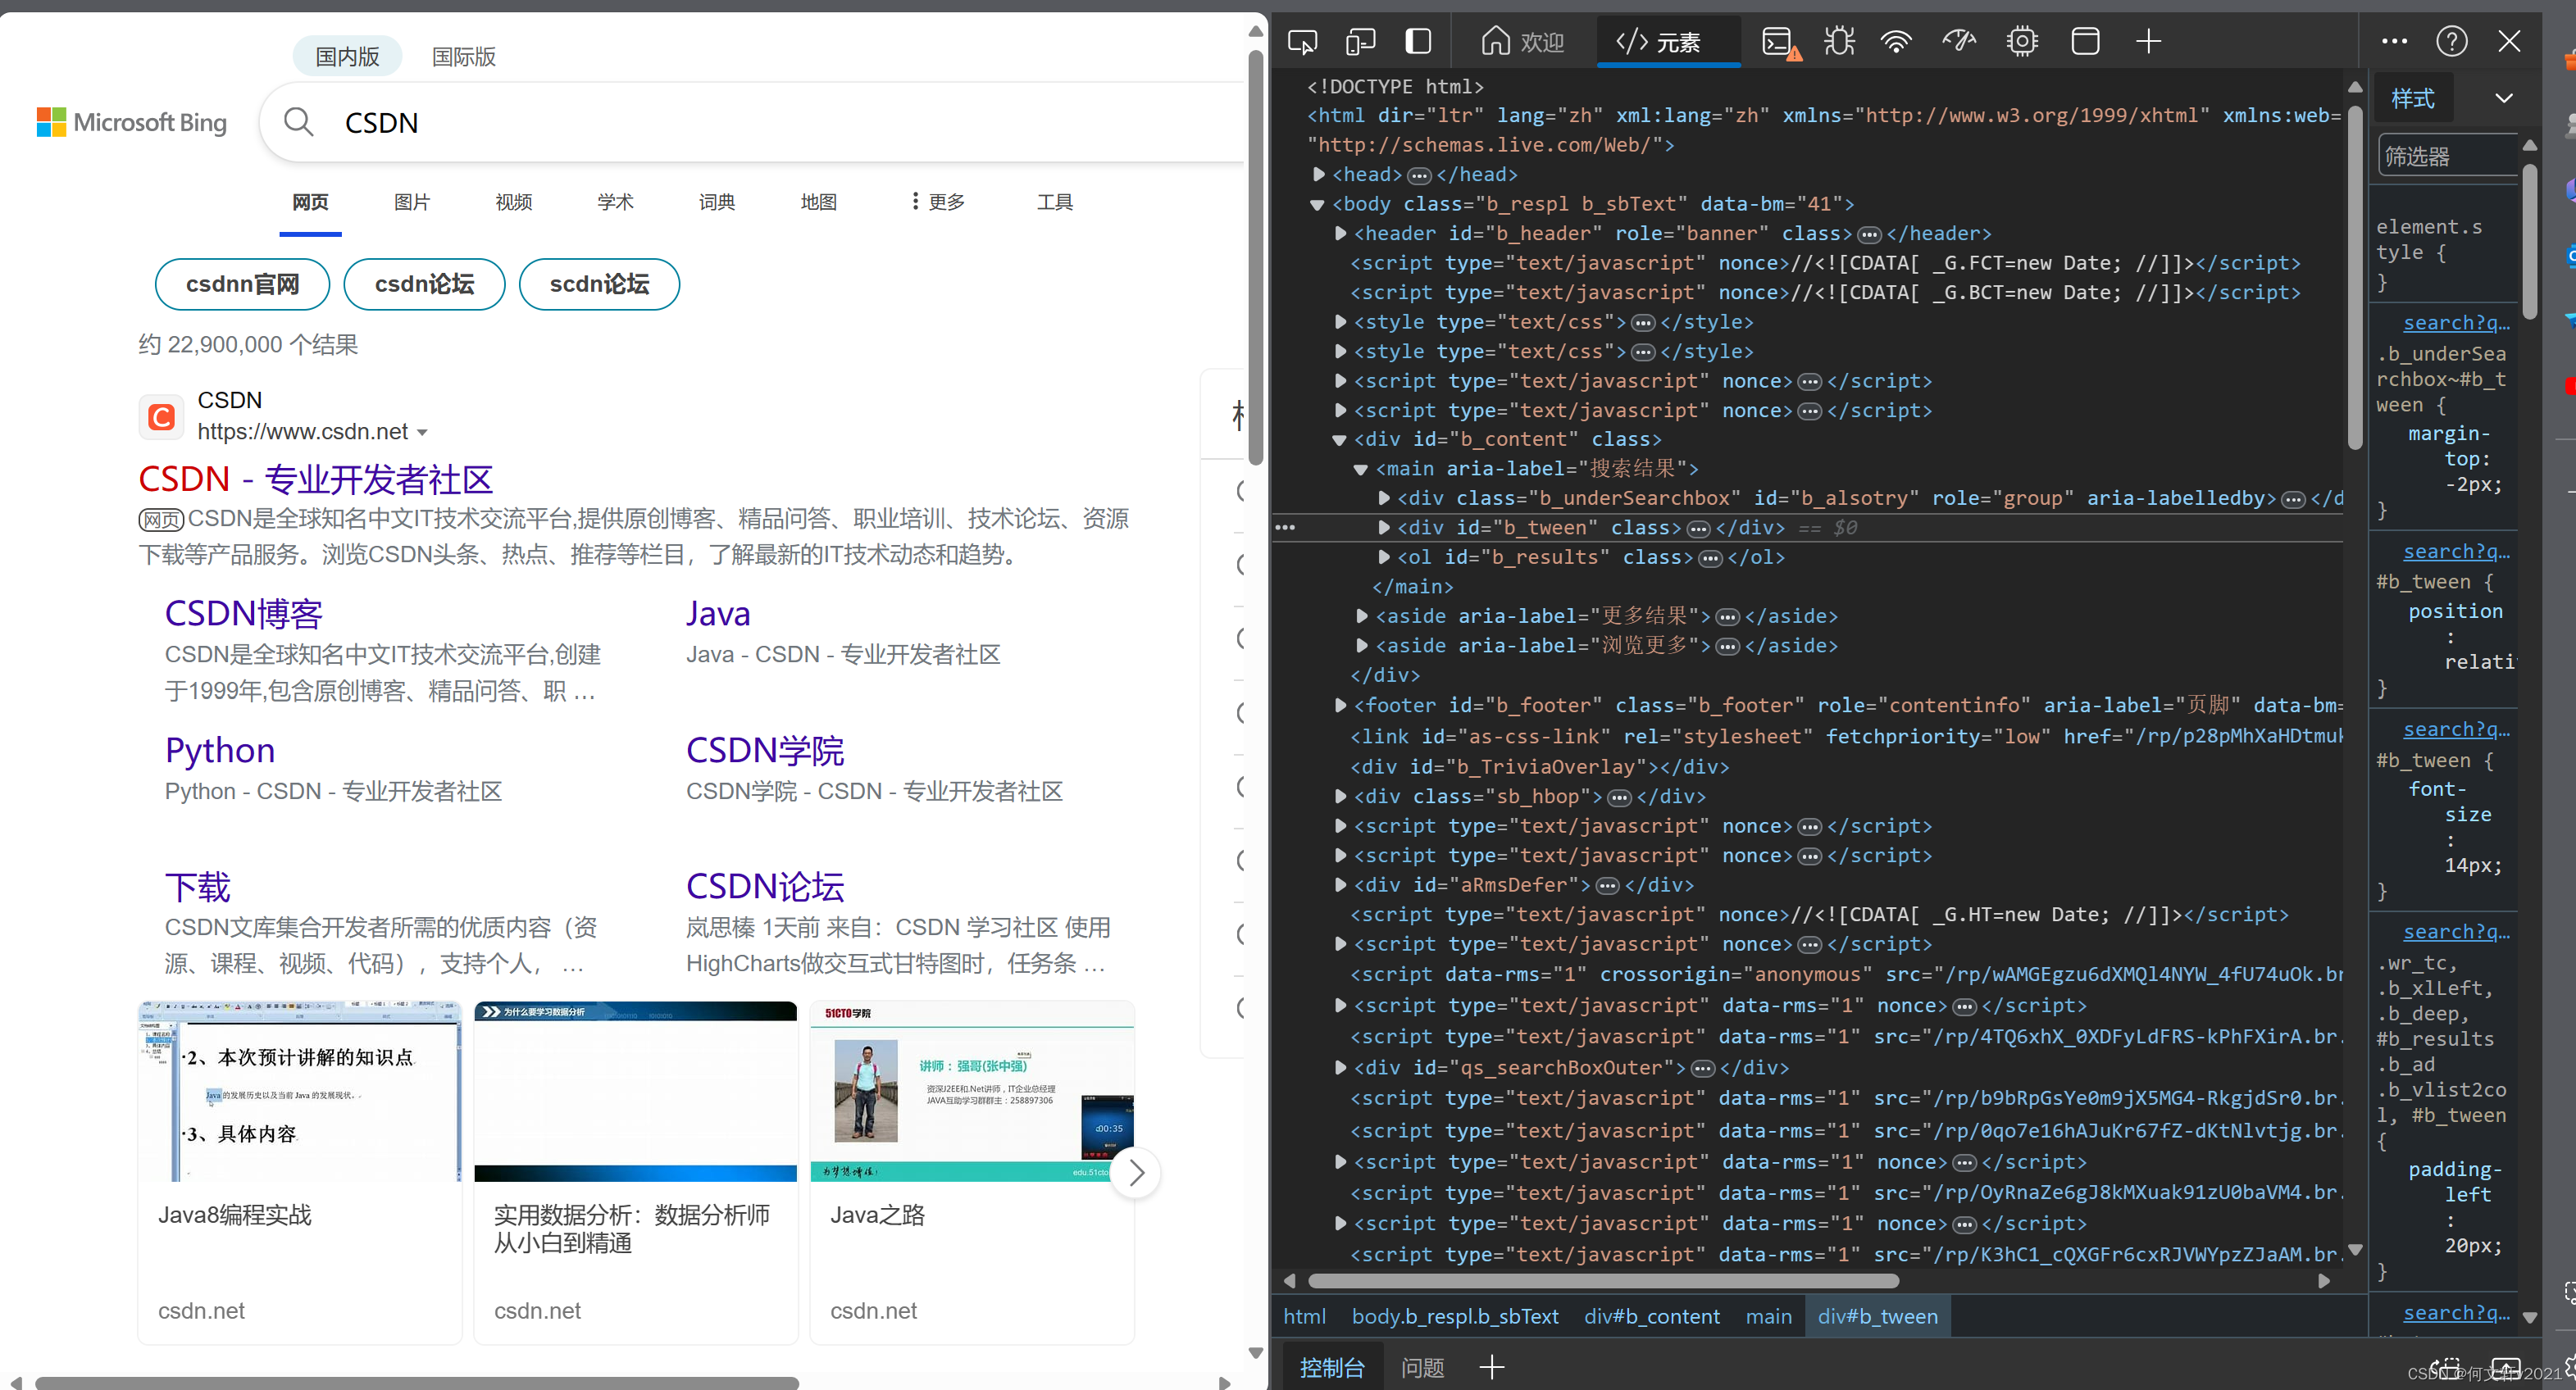Expand the ol b_results element node
Image resolution: width=2576 pixels, height=1390 pixels.
click(x=1384, y=557)
